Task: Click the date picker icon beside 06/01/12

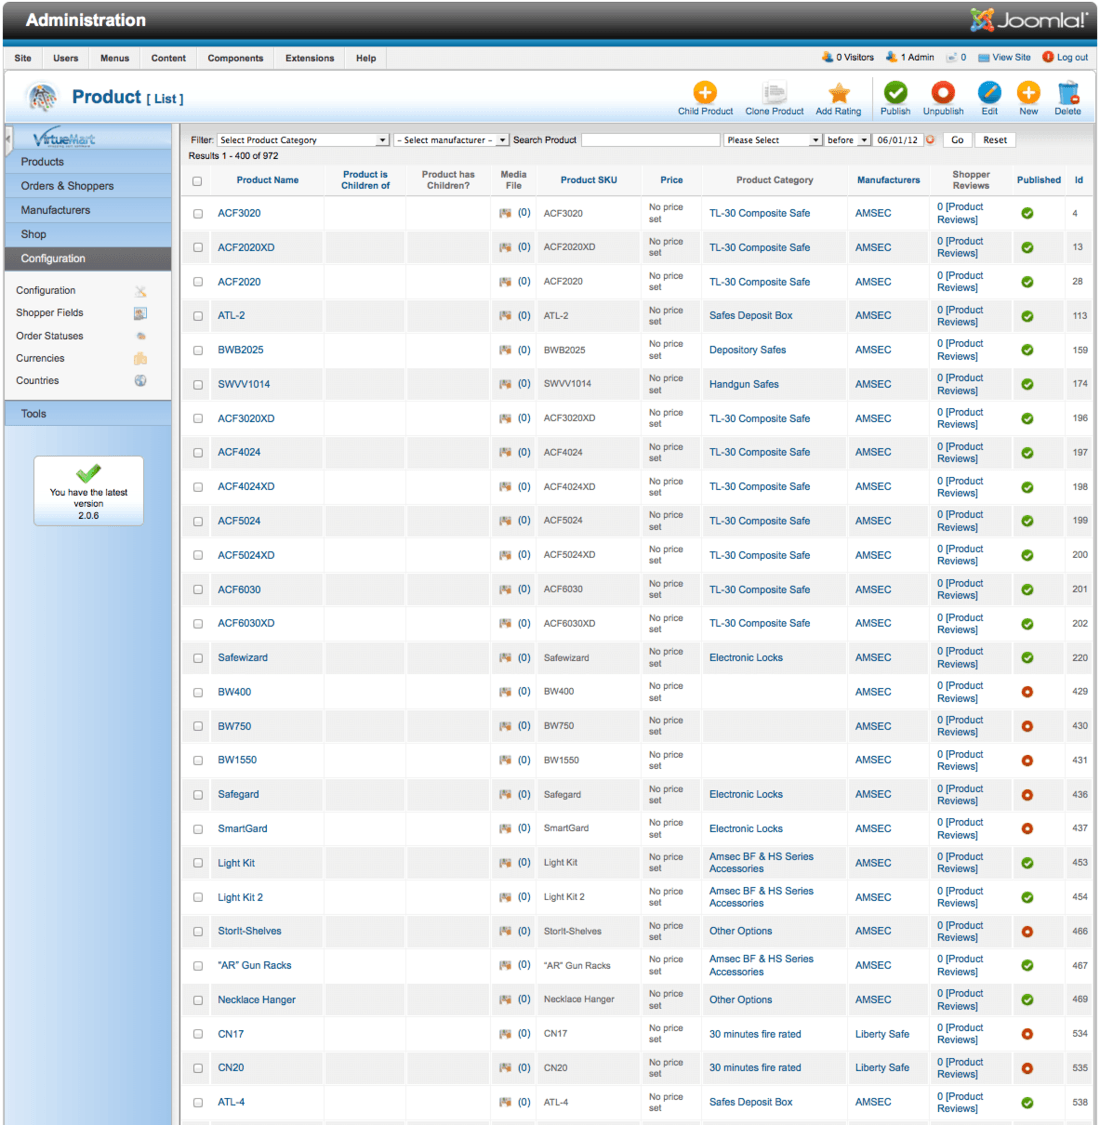Action: click(x=930, y=140)
